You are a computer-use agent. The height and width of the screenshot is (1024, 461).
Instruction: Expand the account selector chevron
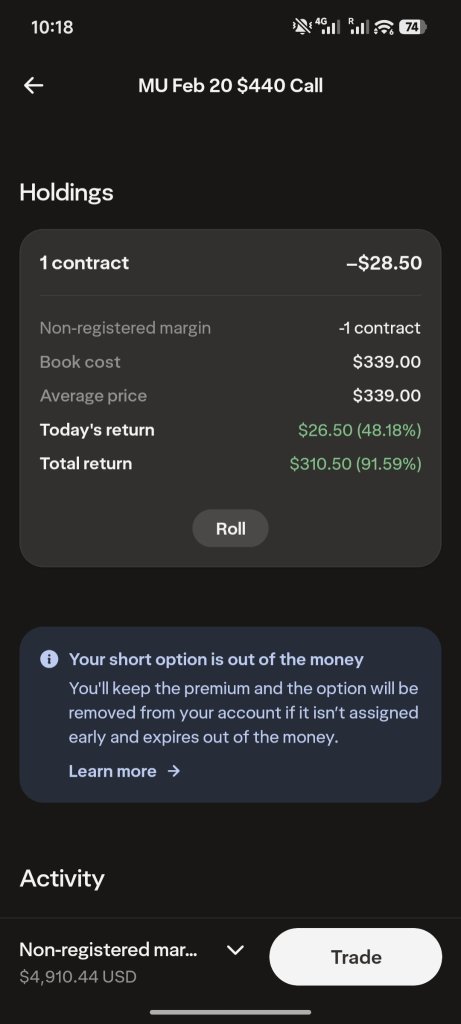point(235,950)
